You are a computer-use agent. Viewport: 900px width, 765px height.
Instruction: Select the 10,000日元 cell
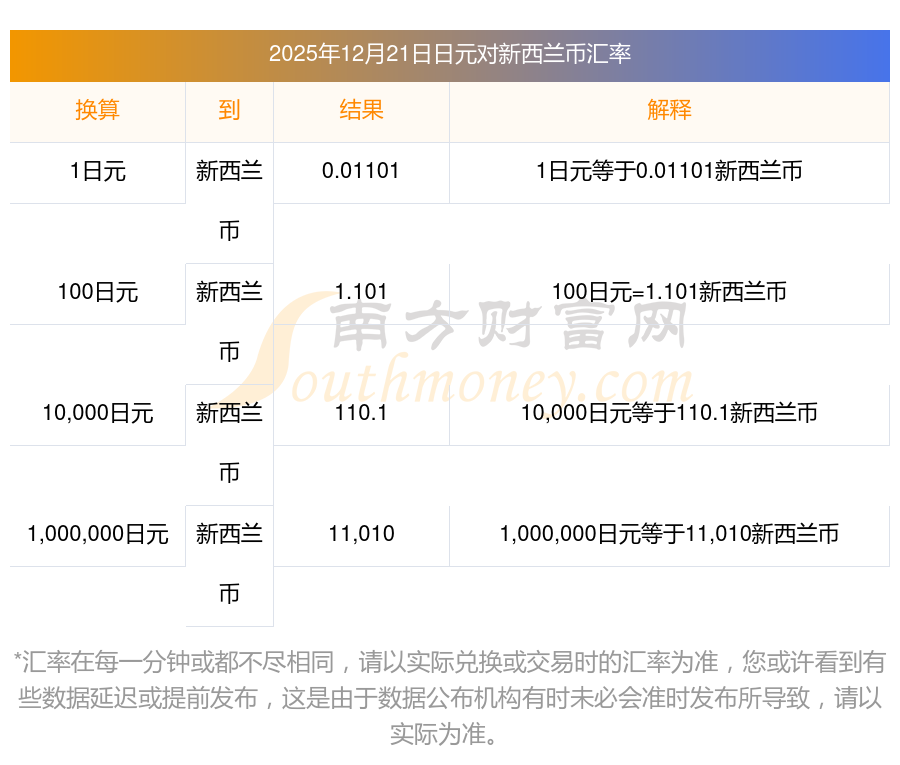click(97, 413)
